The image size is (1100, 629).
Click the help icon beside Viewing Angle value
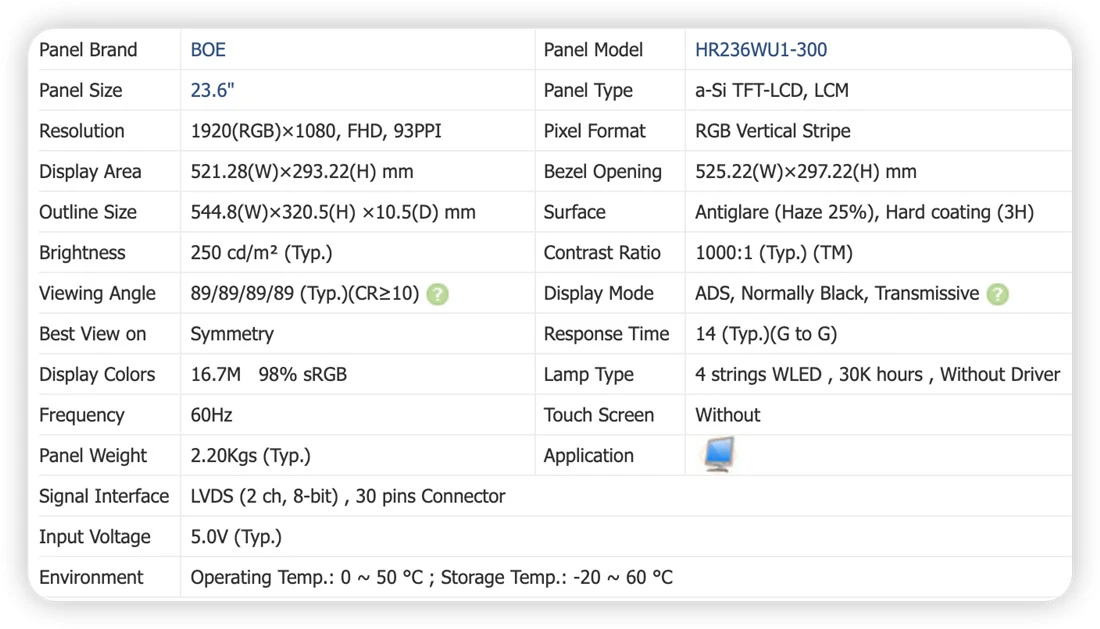(x=438, y=295)
